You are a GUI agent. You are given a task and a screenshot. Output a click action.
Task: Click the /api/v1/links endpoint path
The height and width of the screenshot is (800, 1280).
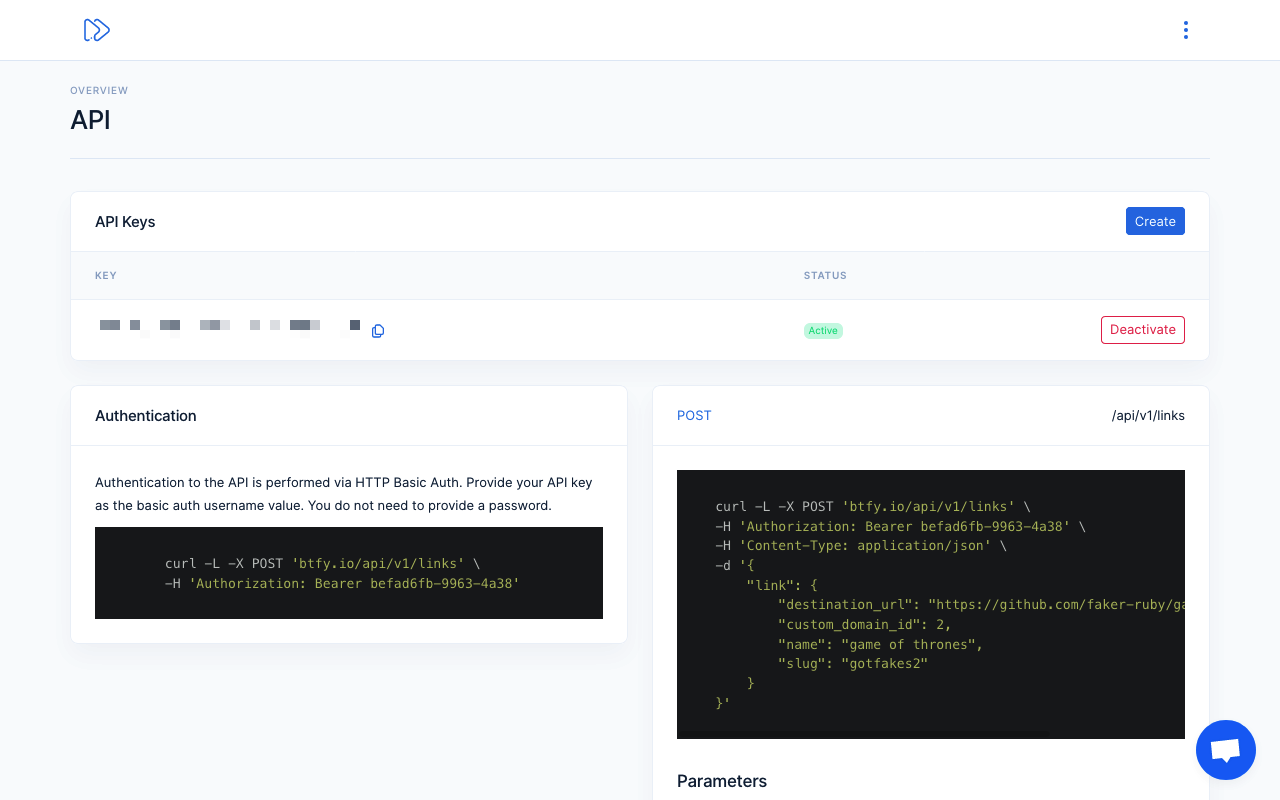click(1148, 416)
